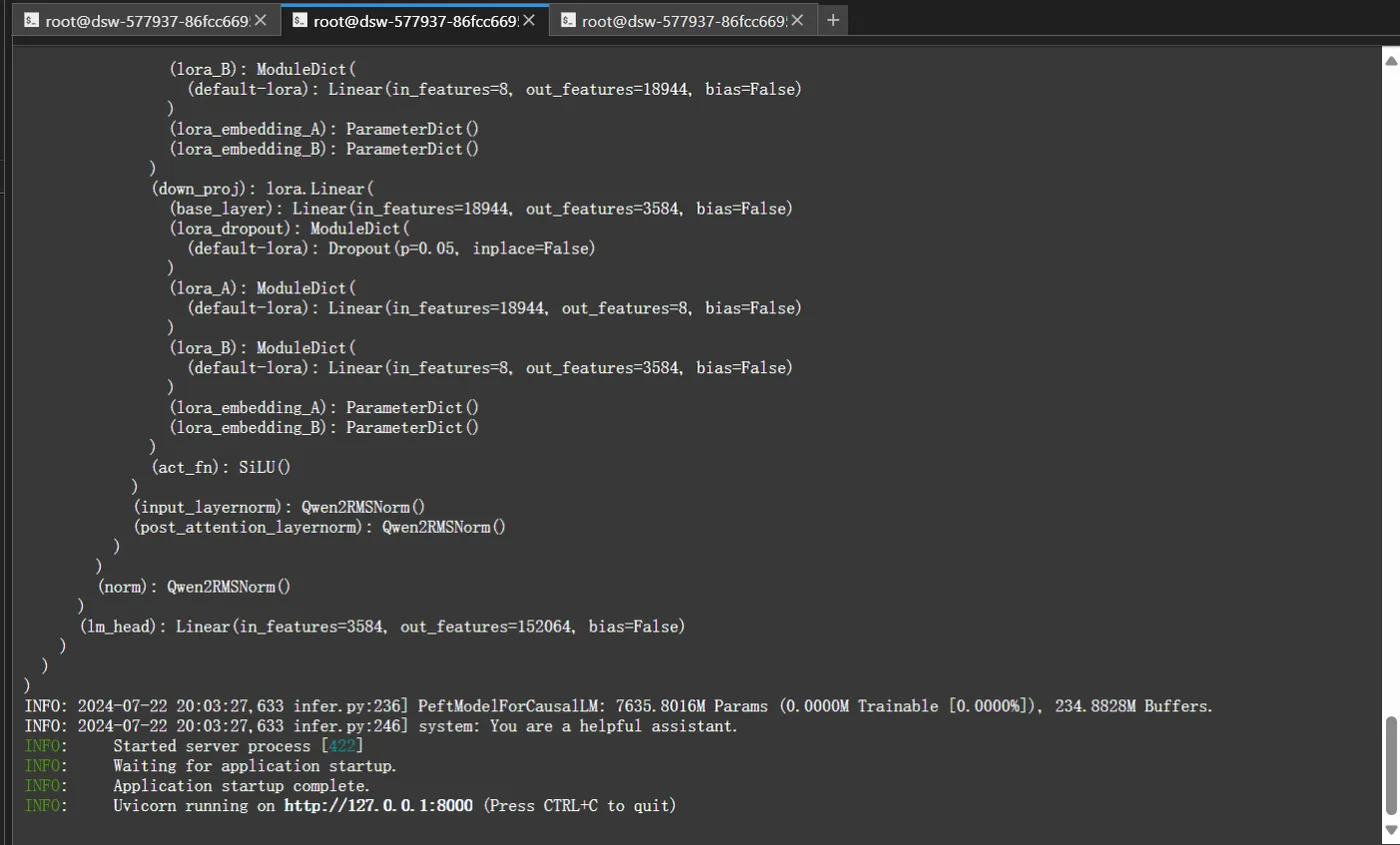Open the http://127.0.0.1:8000 Uvicorn address
The image size is (1400, 845).
pyautogui.click(x=378, y=805)
